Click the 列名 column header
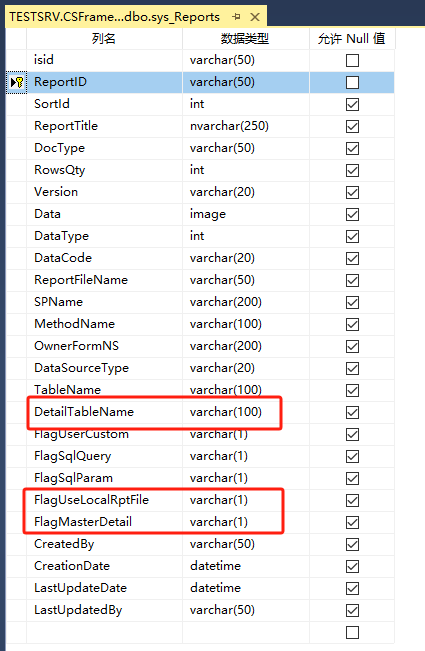Viewport: 425px width, 651px height. click(x=105, y=39)
